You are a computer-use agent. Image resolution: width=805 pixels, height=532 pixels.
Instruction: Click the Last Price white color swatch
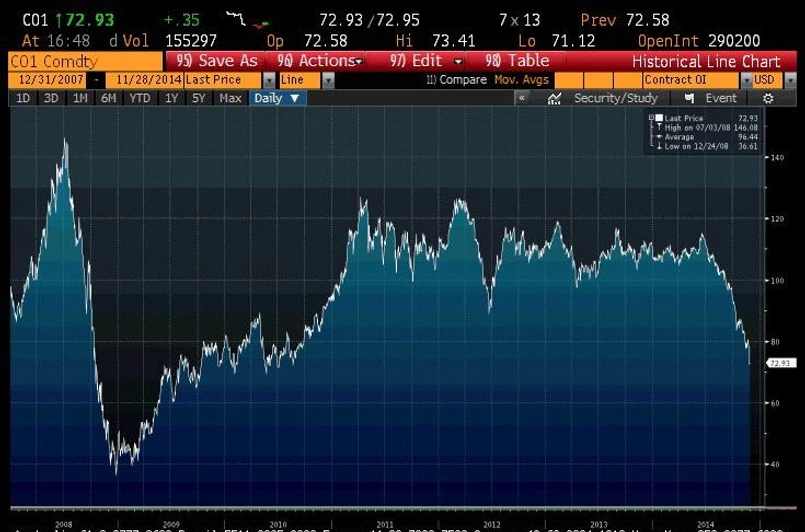659,118
